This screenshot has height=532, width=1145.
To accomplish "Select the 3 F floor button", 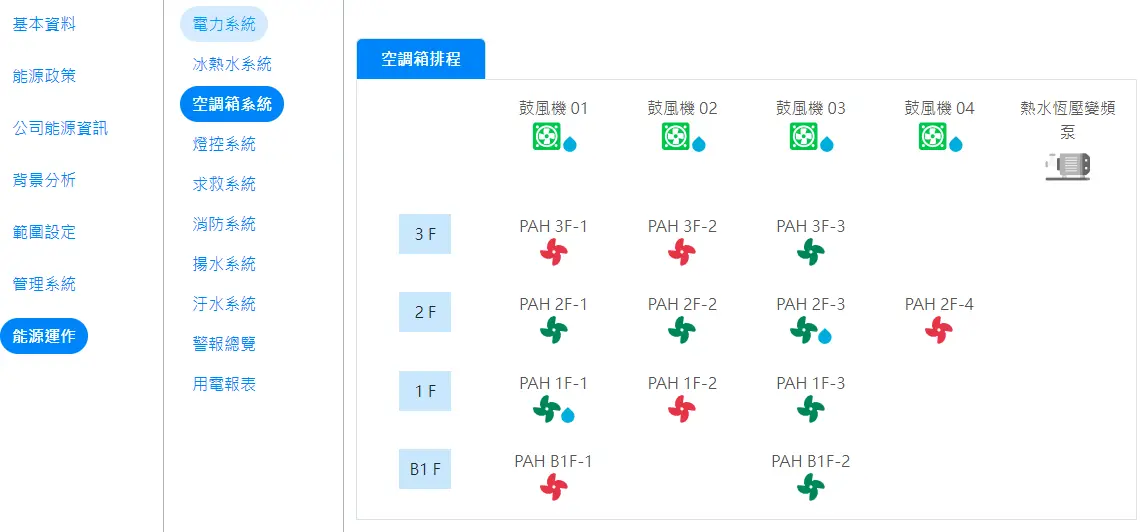I will tap(425, 234).
